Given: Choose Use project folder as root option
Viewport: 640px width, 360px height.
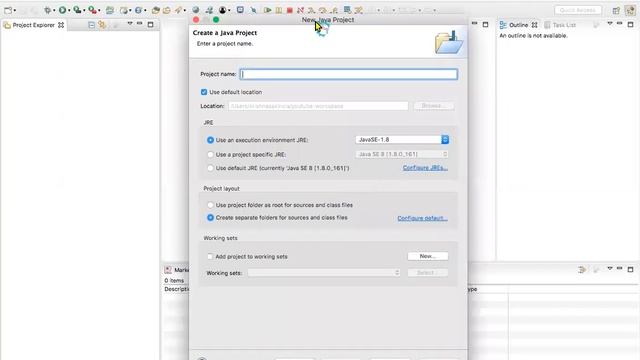Looking at the screenshot, I should click(210, 205).
